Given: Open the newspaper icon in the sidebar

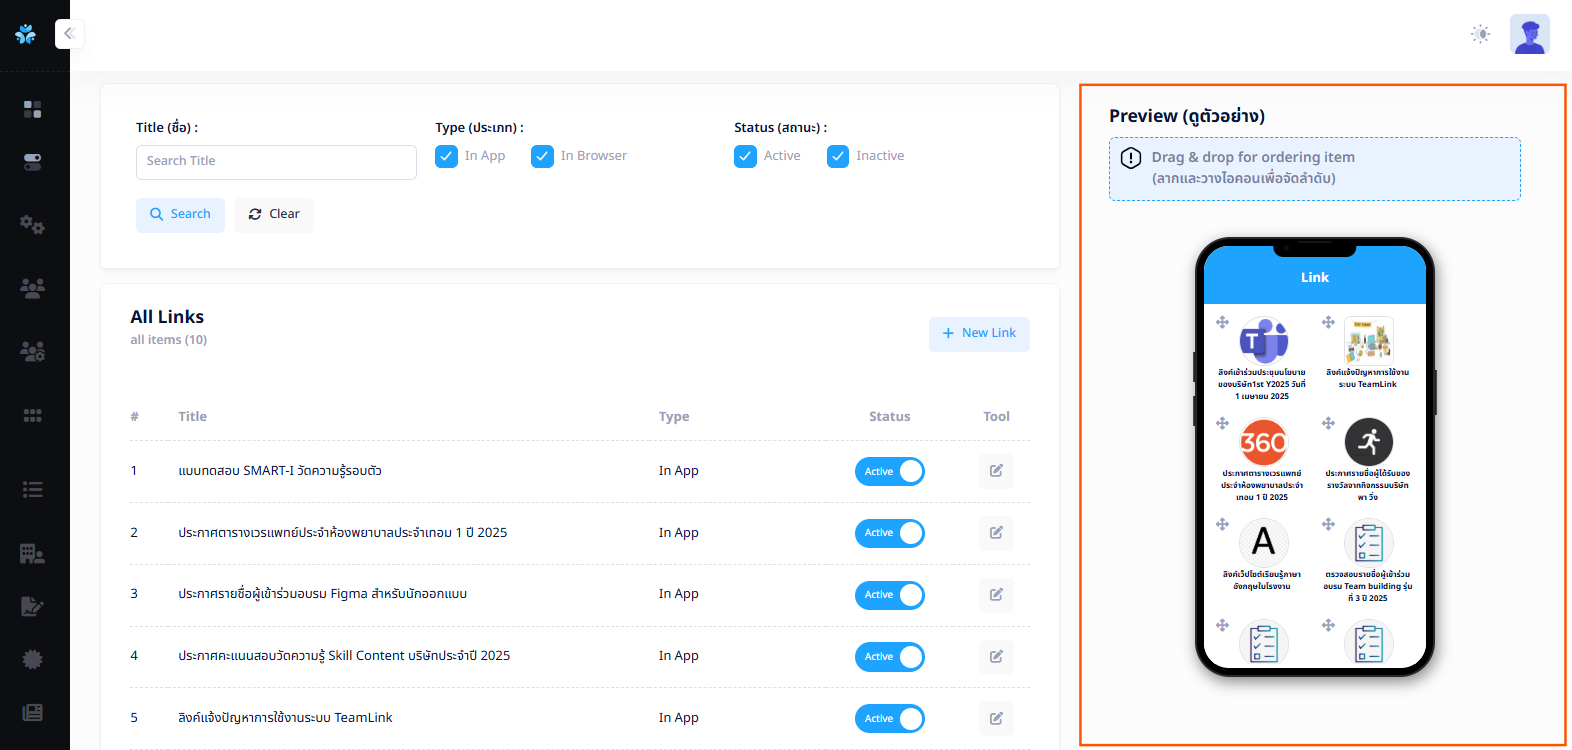Looking at the screenshot, I should pyautogui.click(x=33, y=712).
